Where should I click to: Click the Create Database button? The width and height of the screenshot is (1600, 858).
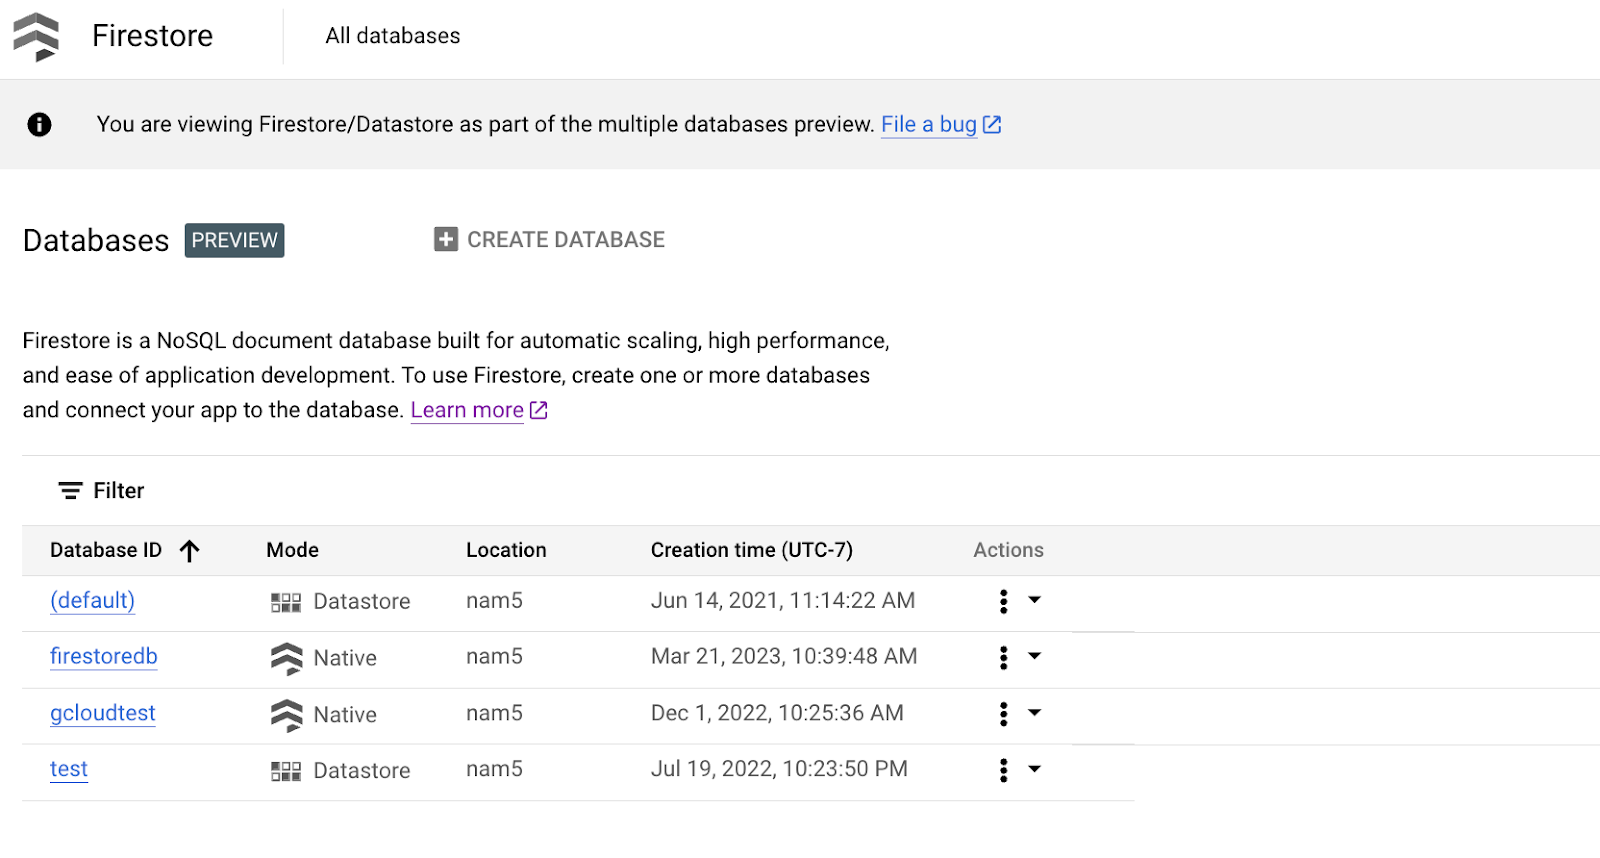pos(549,240)
